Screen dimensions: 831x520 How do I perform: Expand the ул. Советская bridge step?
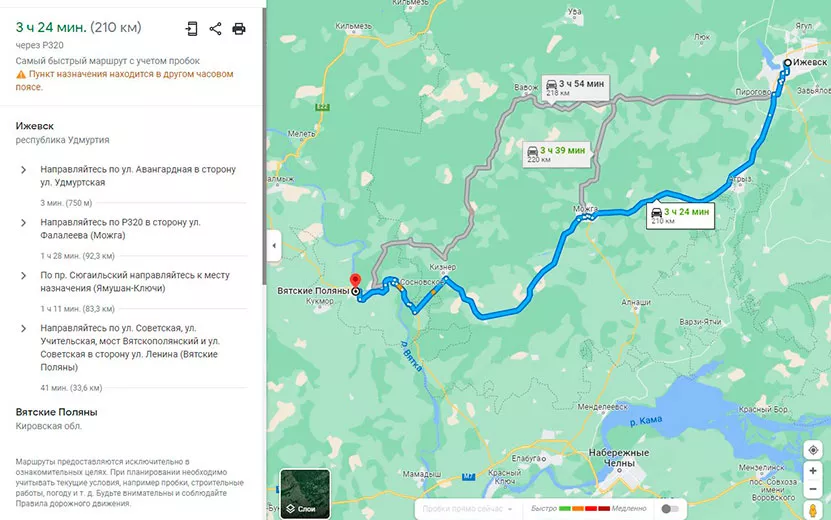(x=23, y=329)
